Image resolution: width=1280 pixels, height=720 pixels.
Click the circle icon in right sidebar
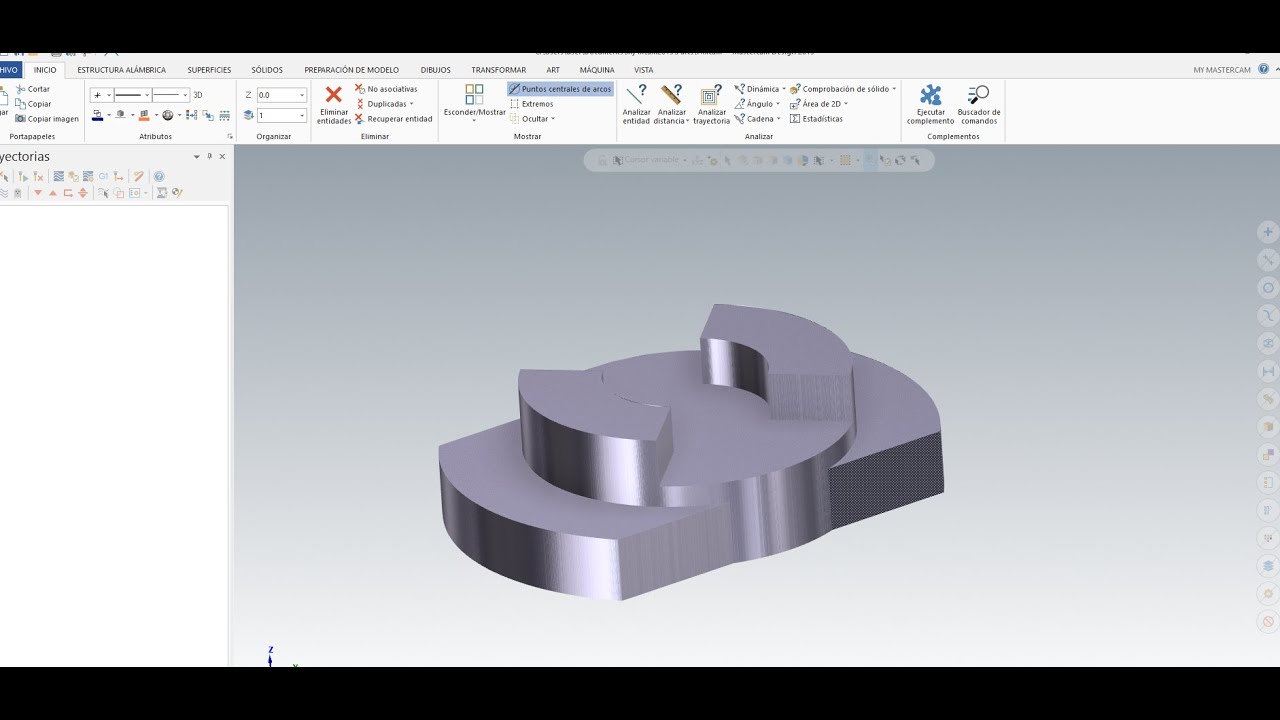(1268, 288)
